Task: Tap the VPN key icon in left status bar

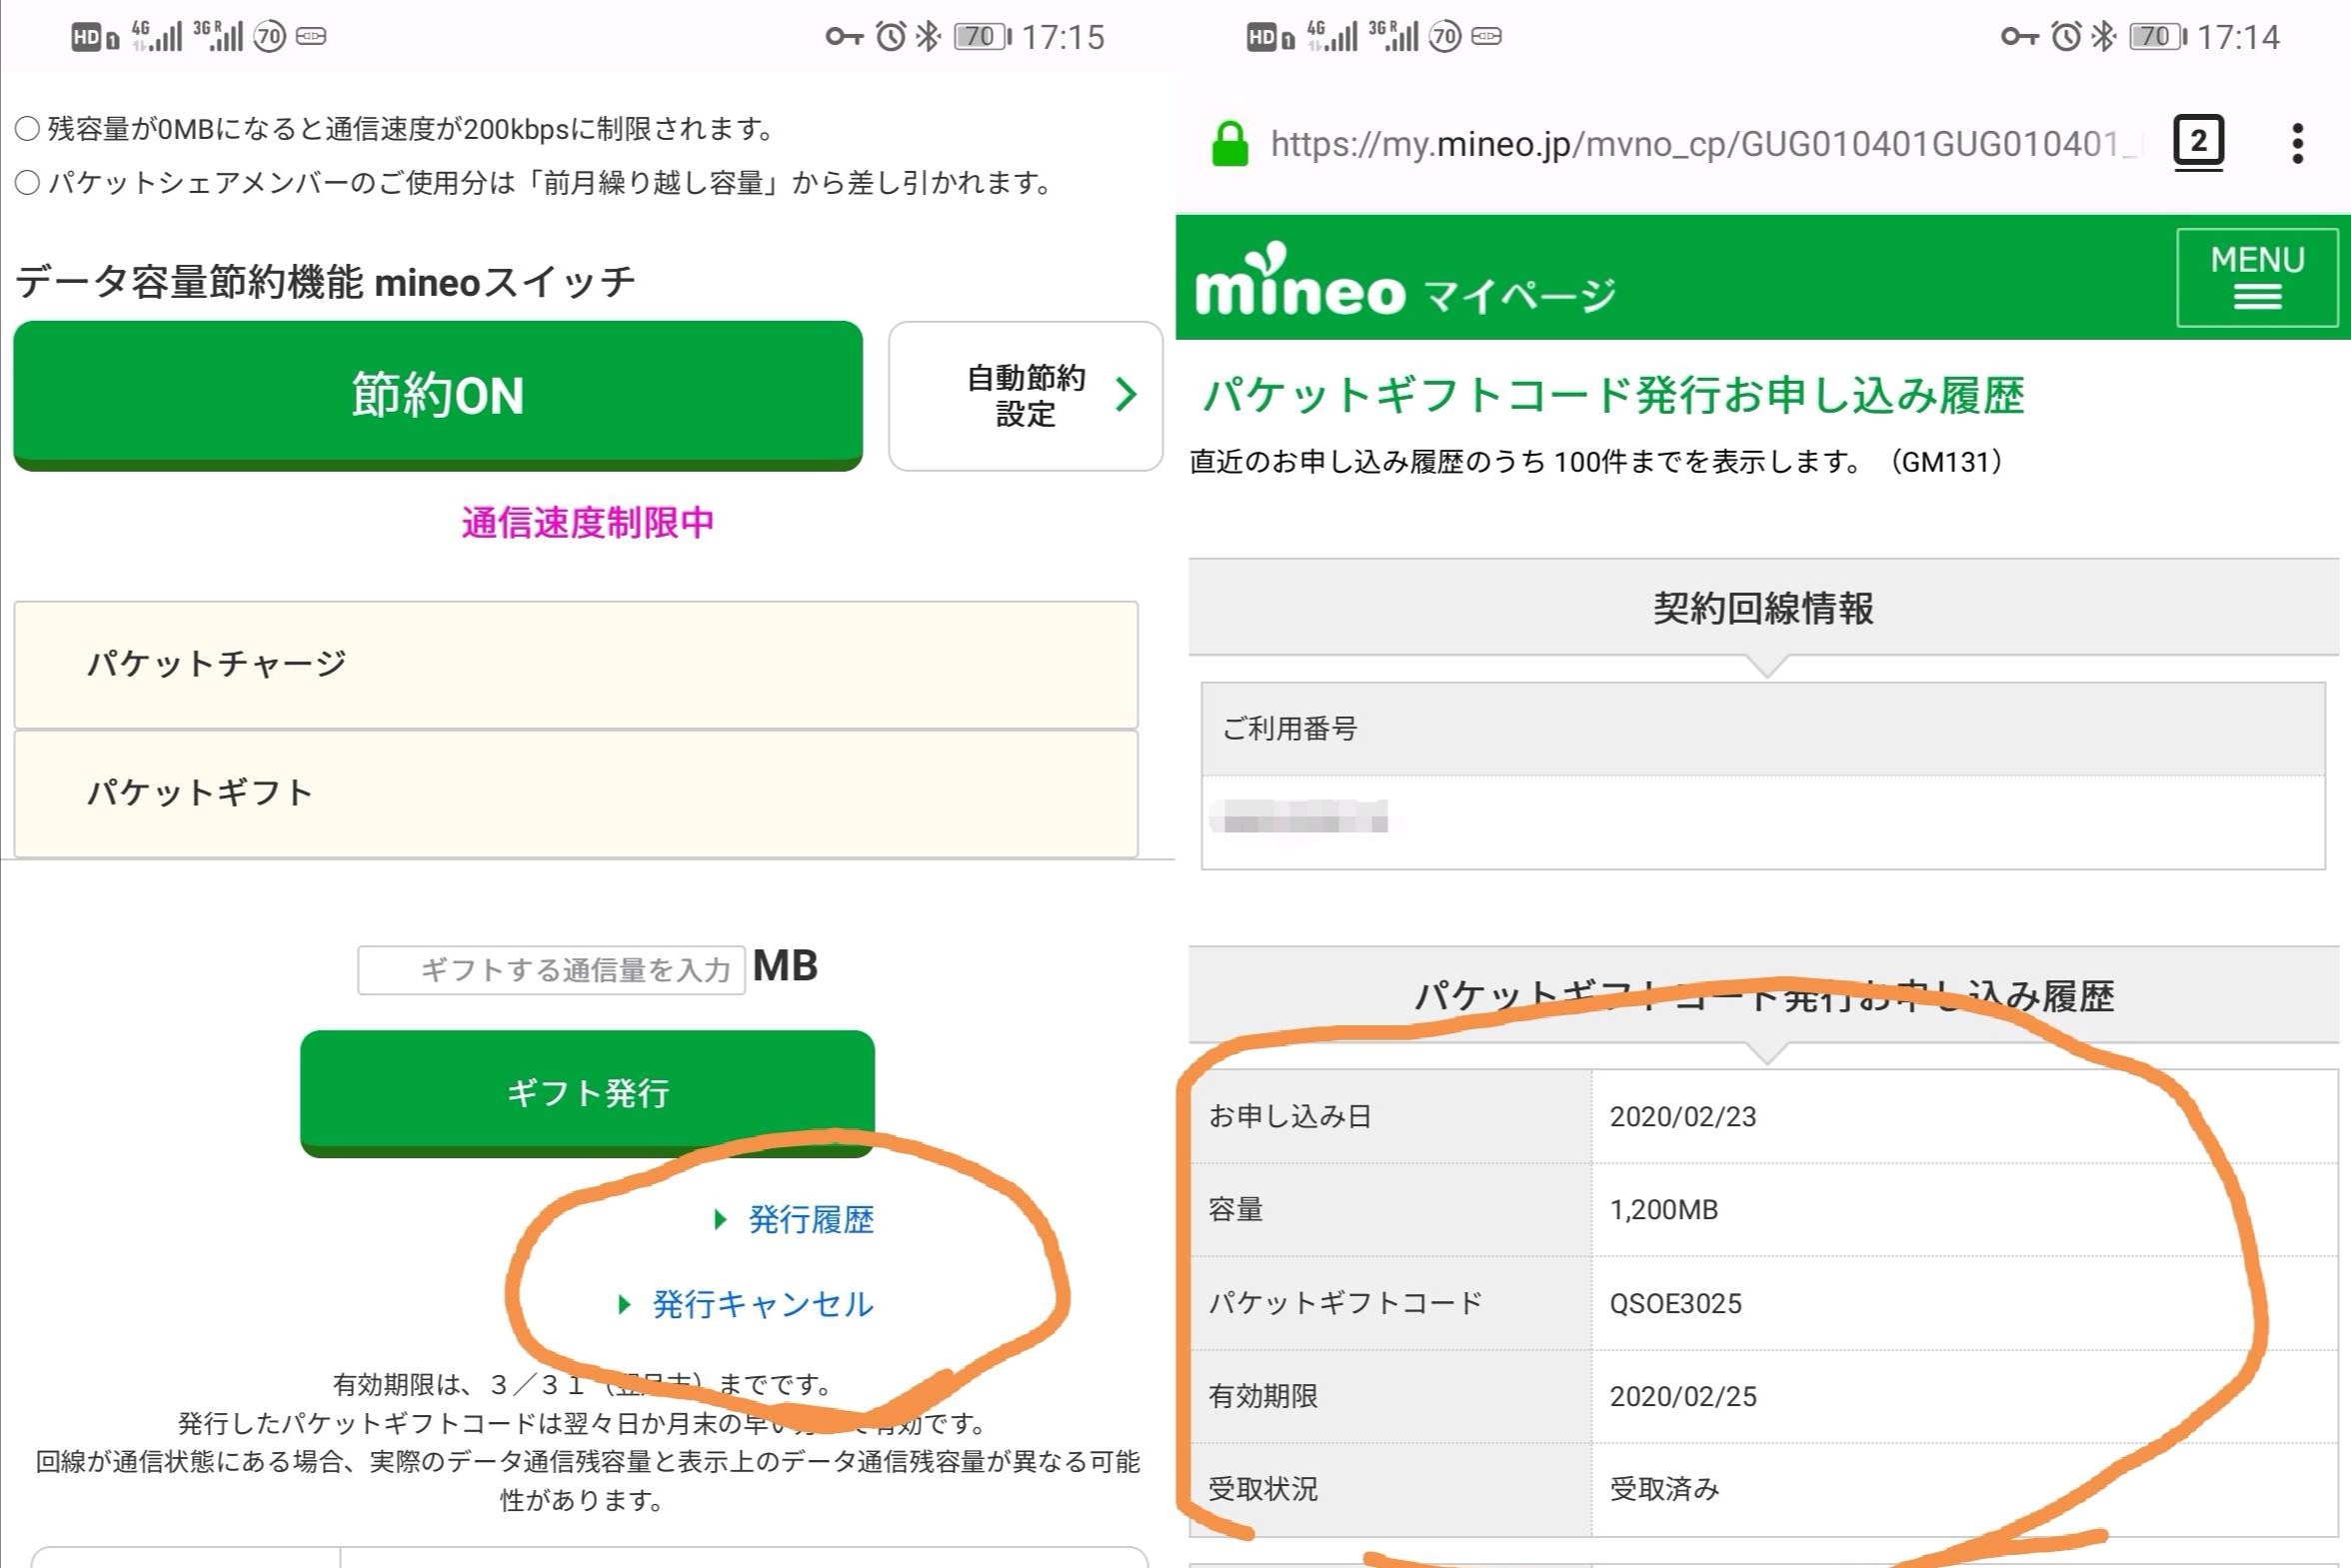Action: [x=843, y=37]
